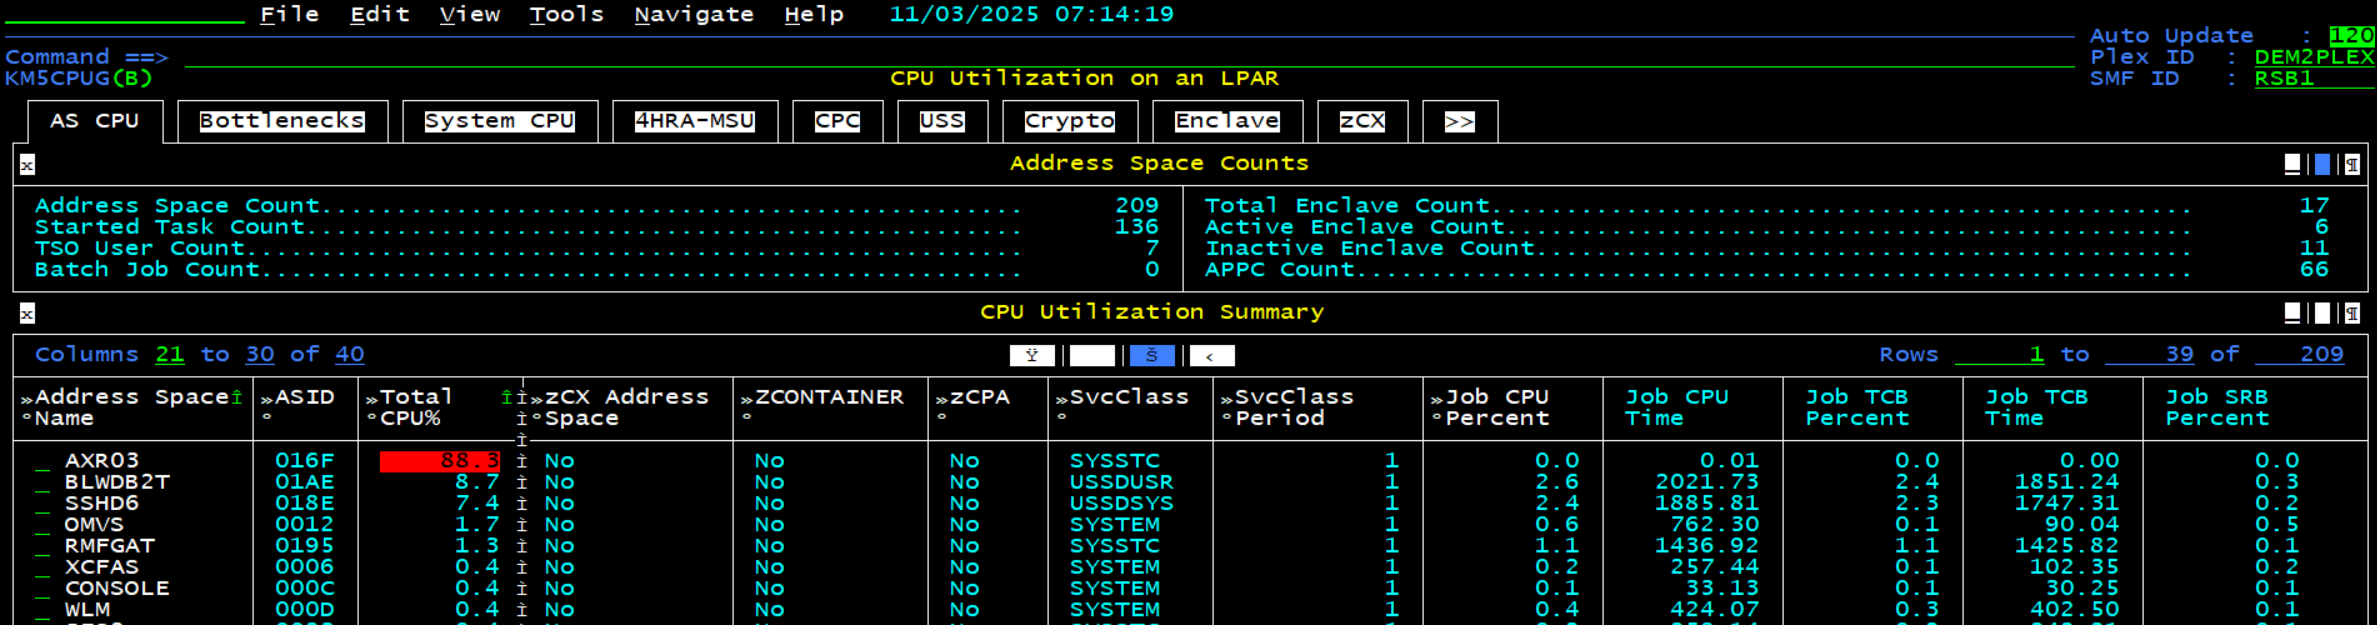Click the Plex ID value DEM2PLEX
The image size is (2377, 625).
tap(2314, 57)
